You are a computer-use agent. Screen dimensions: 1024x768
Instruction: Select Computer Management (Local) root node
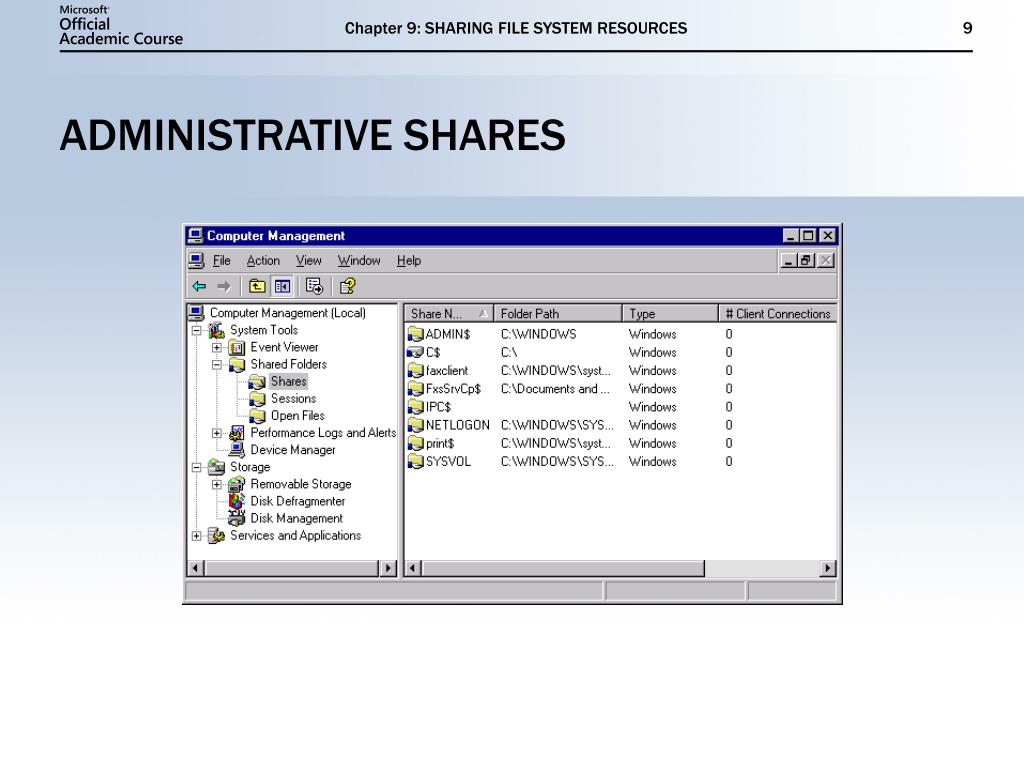tap(287, 313)
